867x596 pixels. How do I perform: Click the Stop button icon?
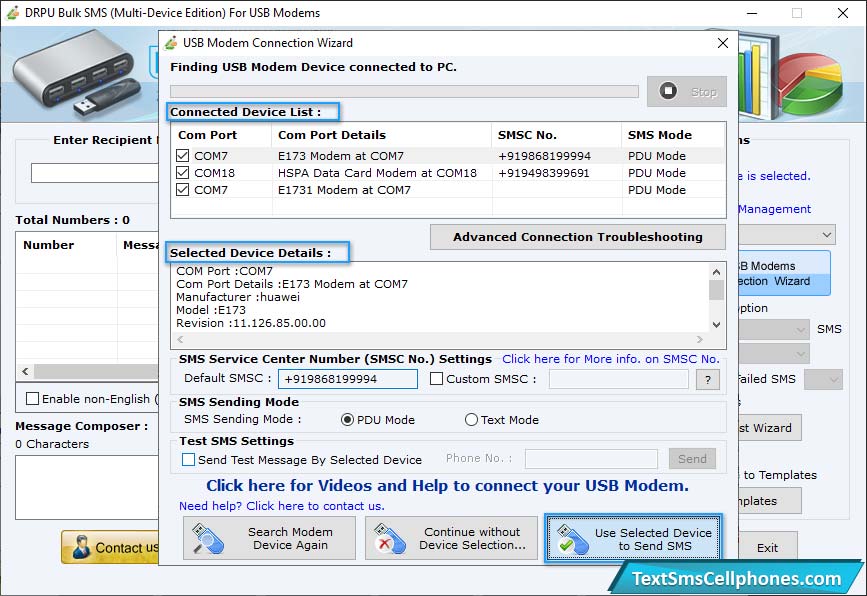tap(668, 91)
